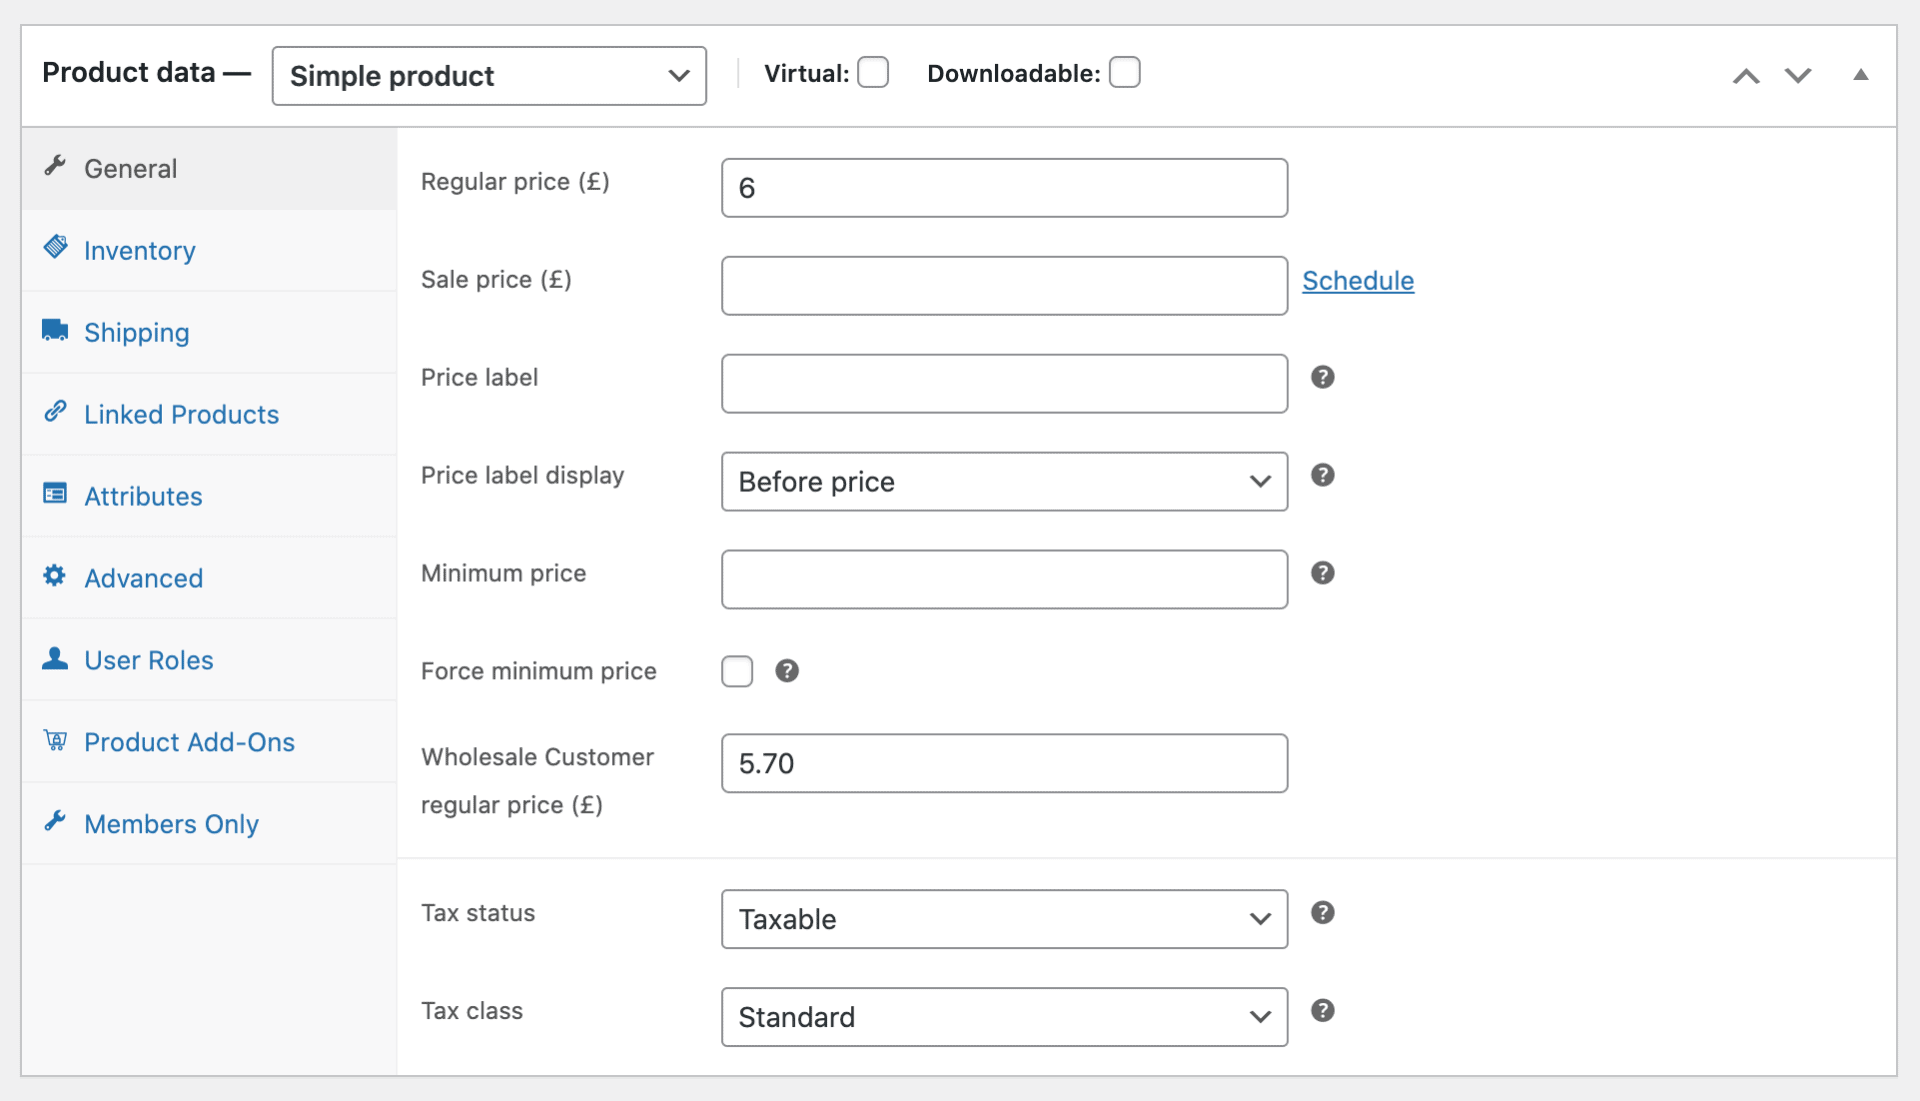Click the Members Only wrench icon

[x=55, y=821]
